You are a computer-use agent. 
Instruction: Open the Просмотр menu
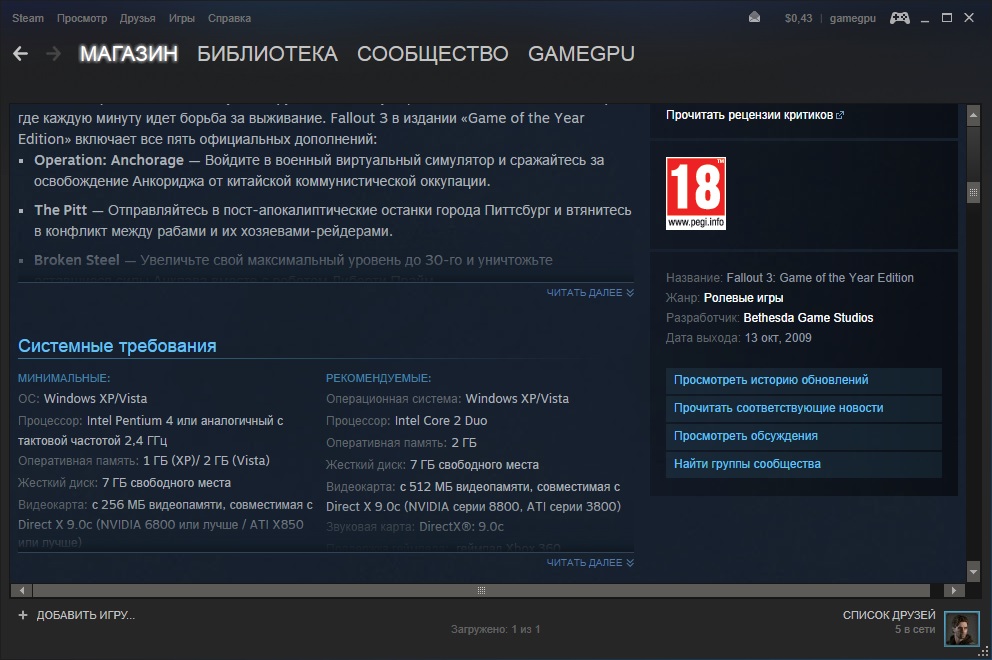tap(82, 18)
